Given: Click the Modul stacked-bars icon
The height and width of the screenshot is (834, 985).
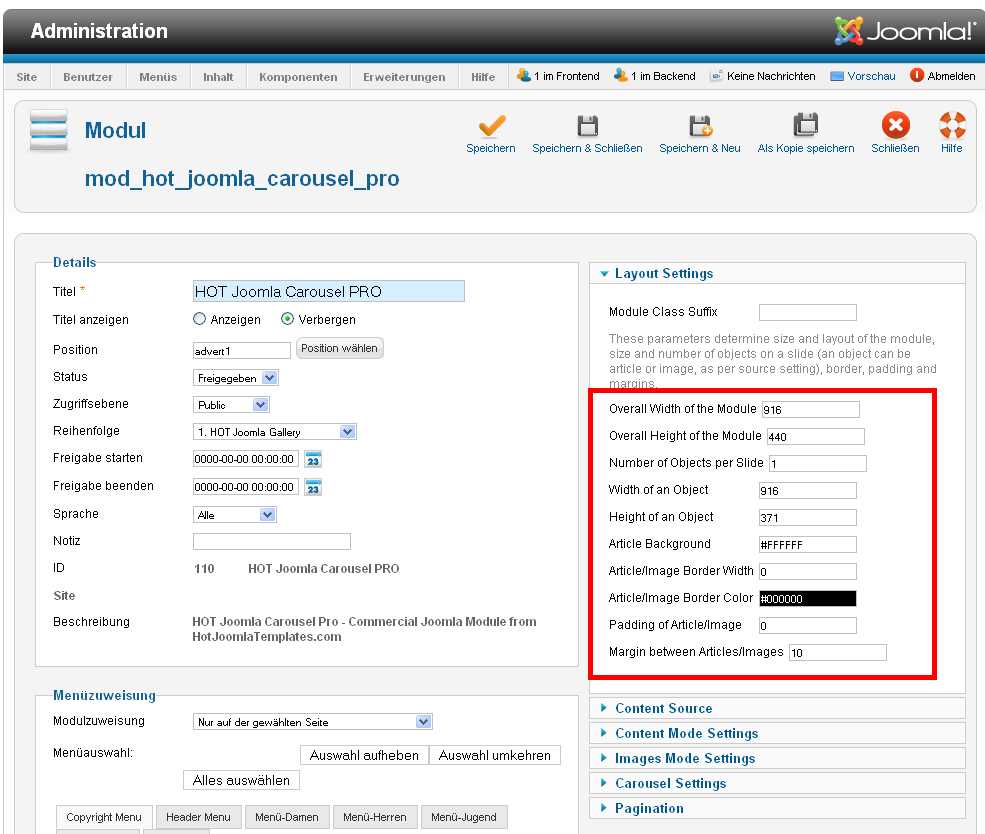Looking at the screenshot, I should coord(48,130).
